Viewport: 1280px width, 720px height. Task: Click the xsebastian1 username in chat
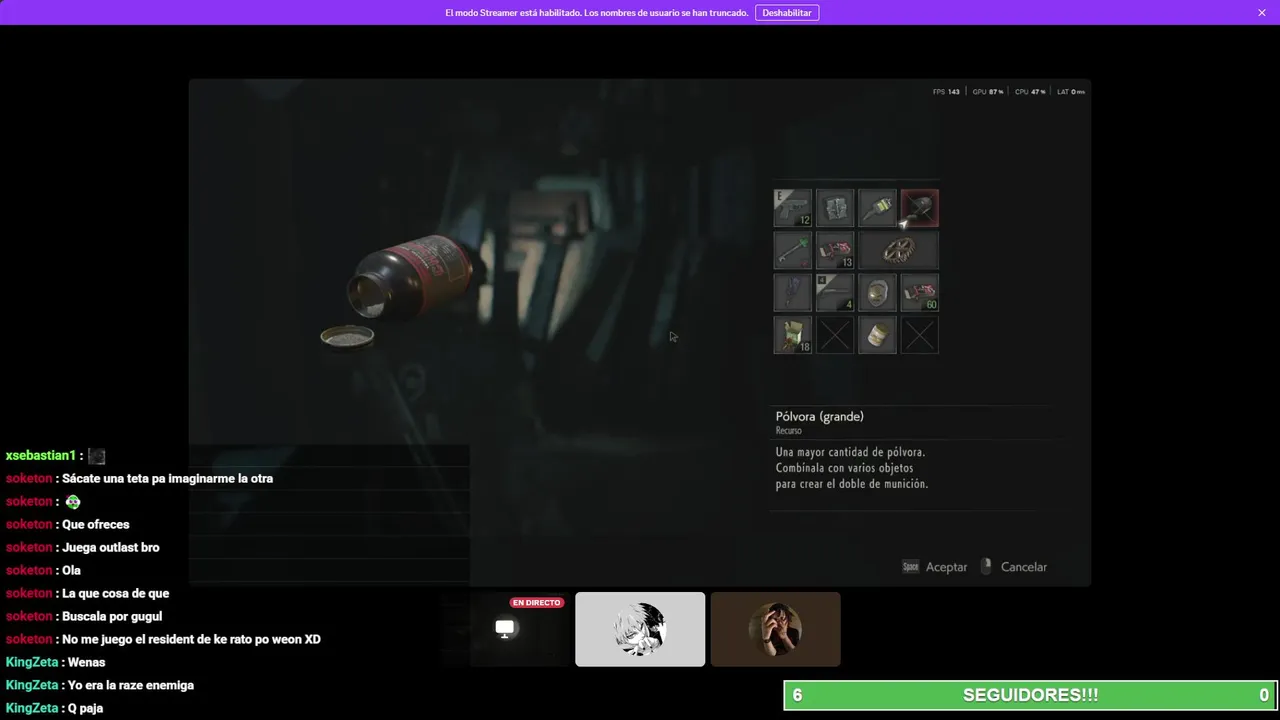click(x=41, y=456)
